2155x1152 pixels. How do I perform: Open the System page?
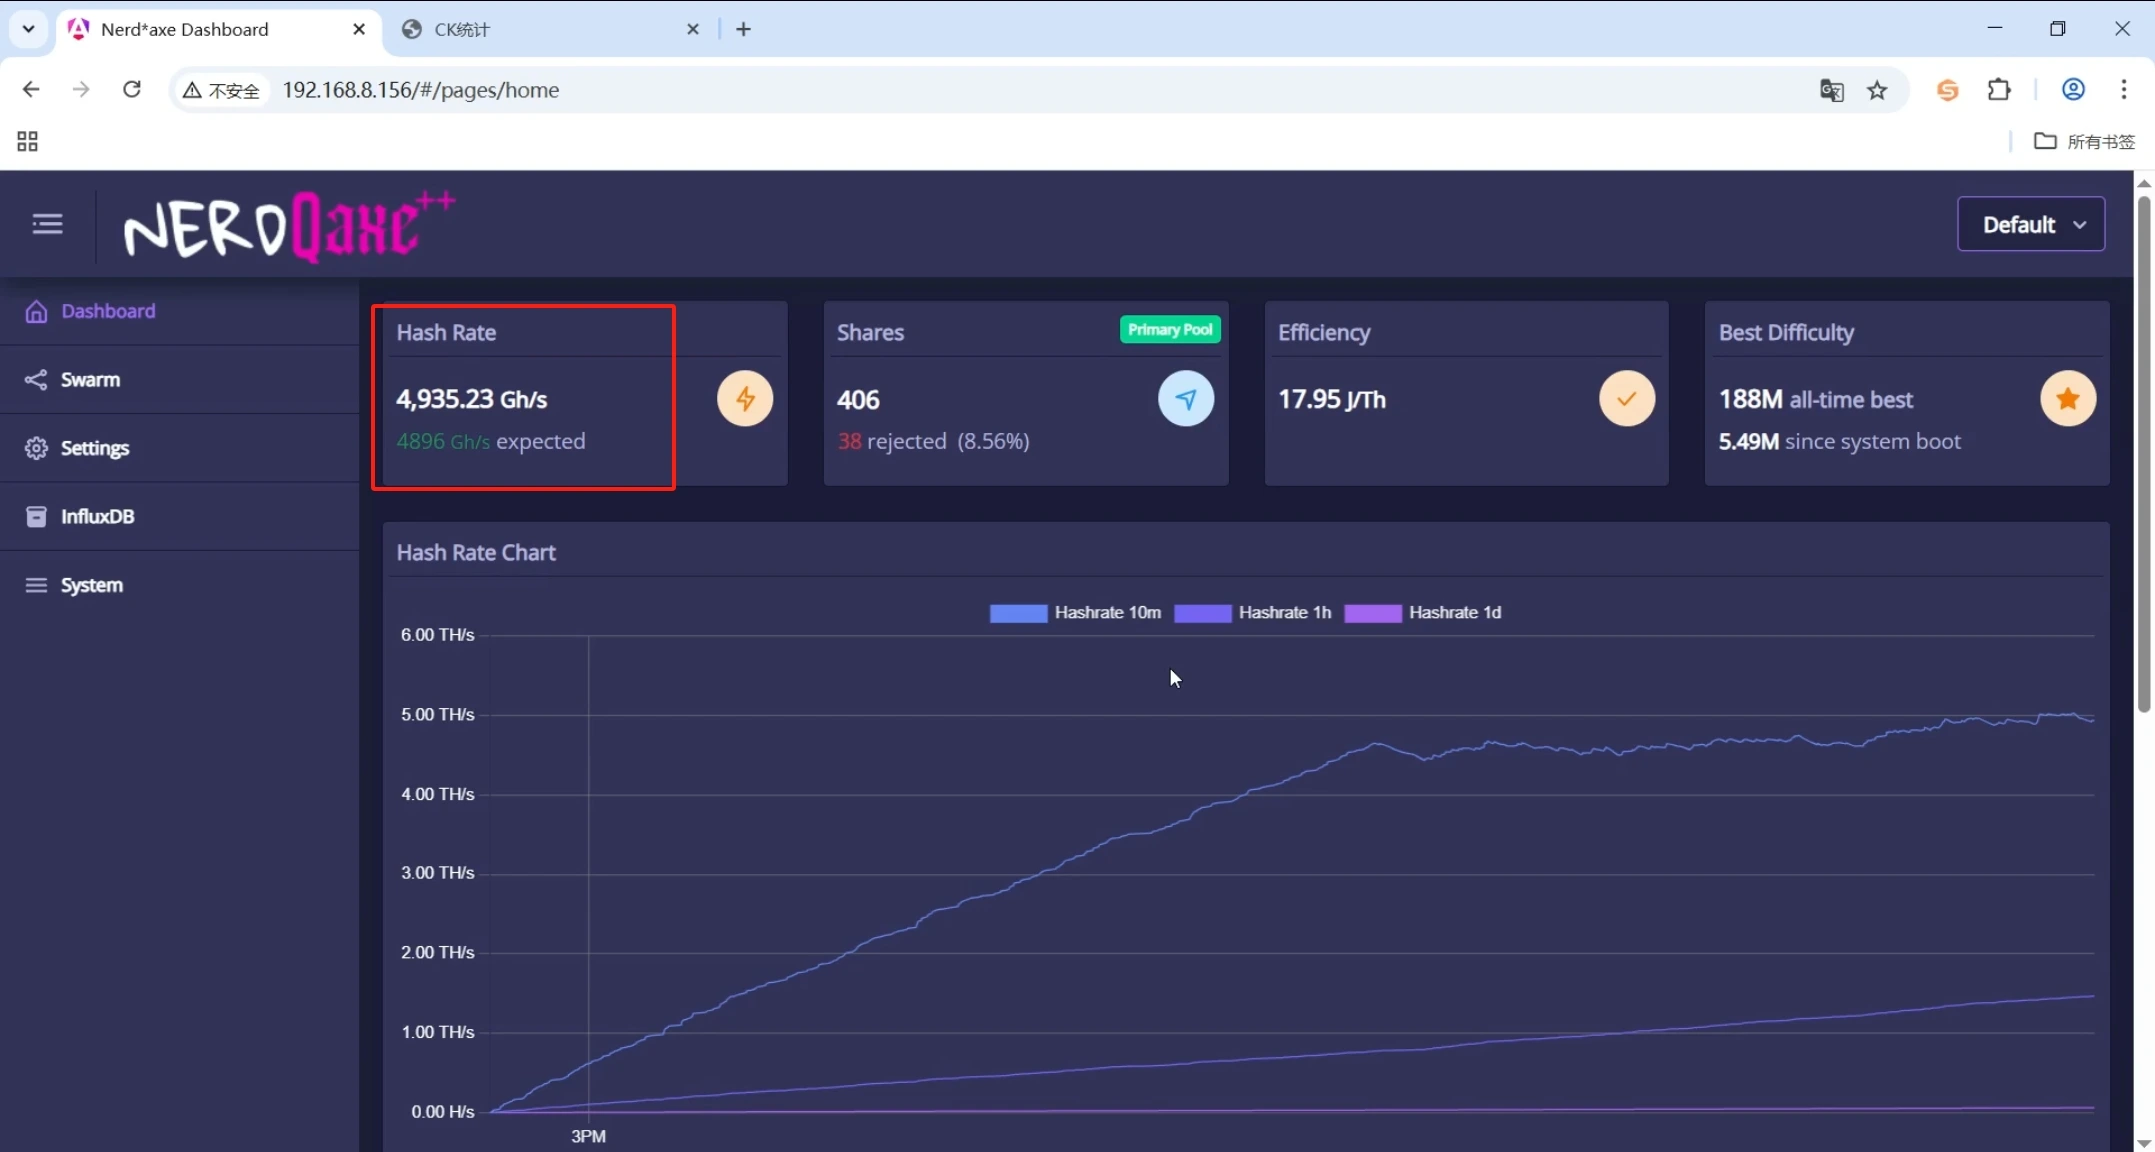tap(92, 584)
